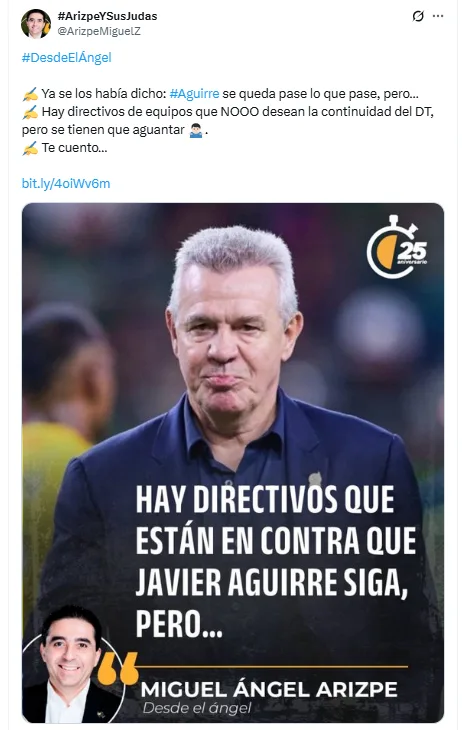Viewport: 462px width, 730px height.
Task: Click the Grok explain-post icon
Action: tap(418, 16)
